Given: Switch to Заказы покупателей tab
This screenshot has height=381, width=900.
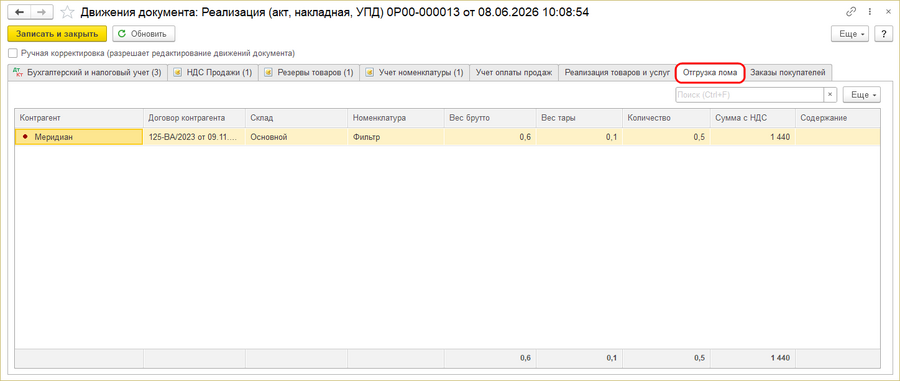Looking at the screenshot, I should (788, 73).
